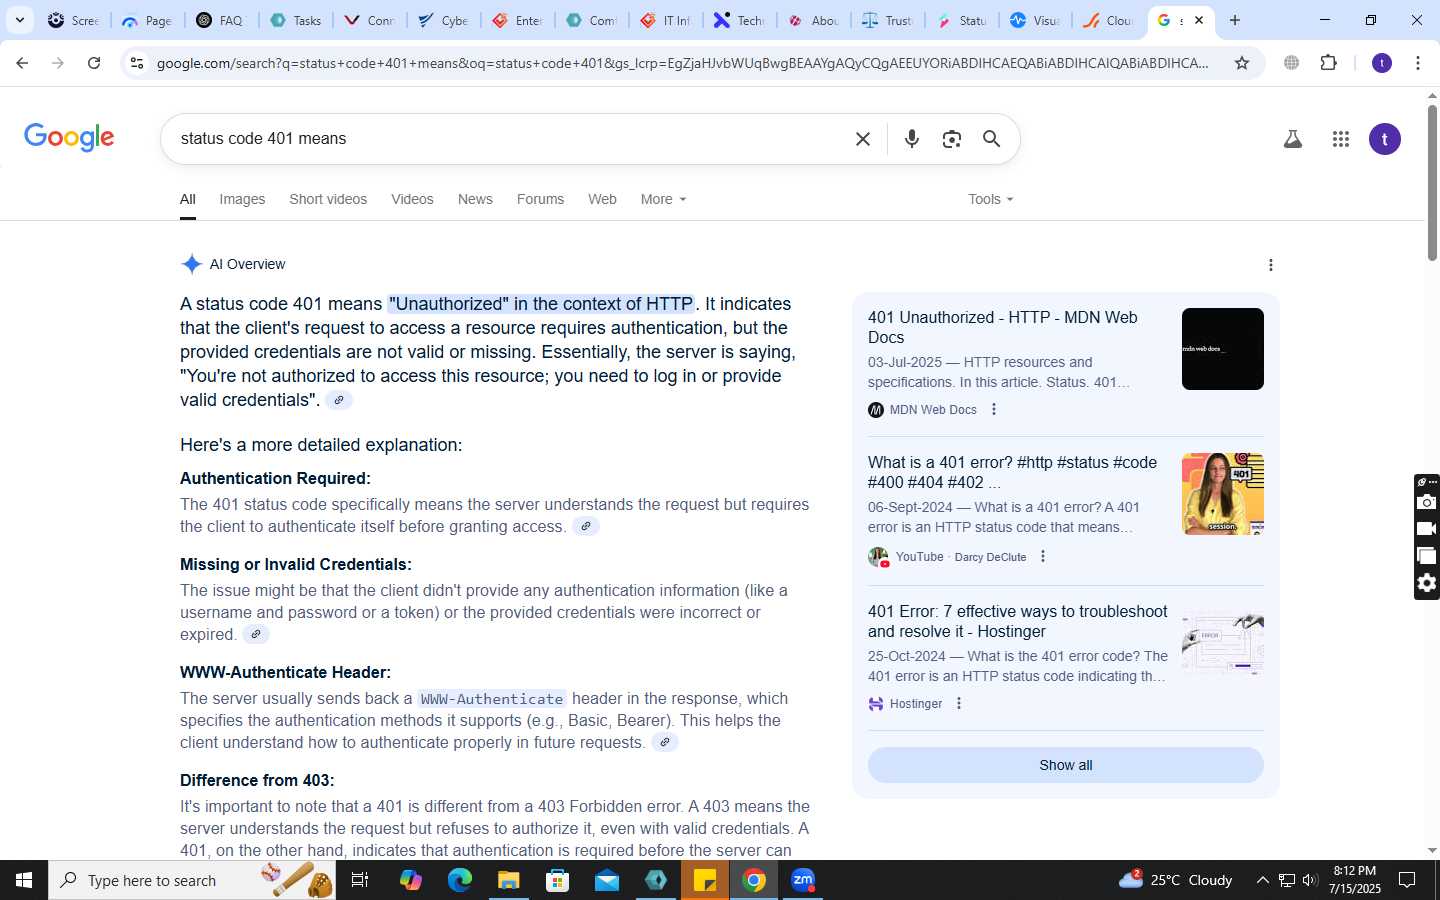This screenshot has height=900, width=1440.
Task: Click the video record icon on side panel
Action: click(1427, 529)
